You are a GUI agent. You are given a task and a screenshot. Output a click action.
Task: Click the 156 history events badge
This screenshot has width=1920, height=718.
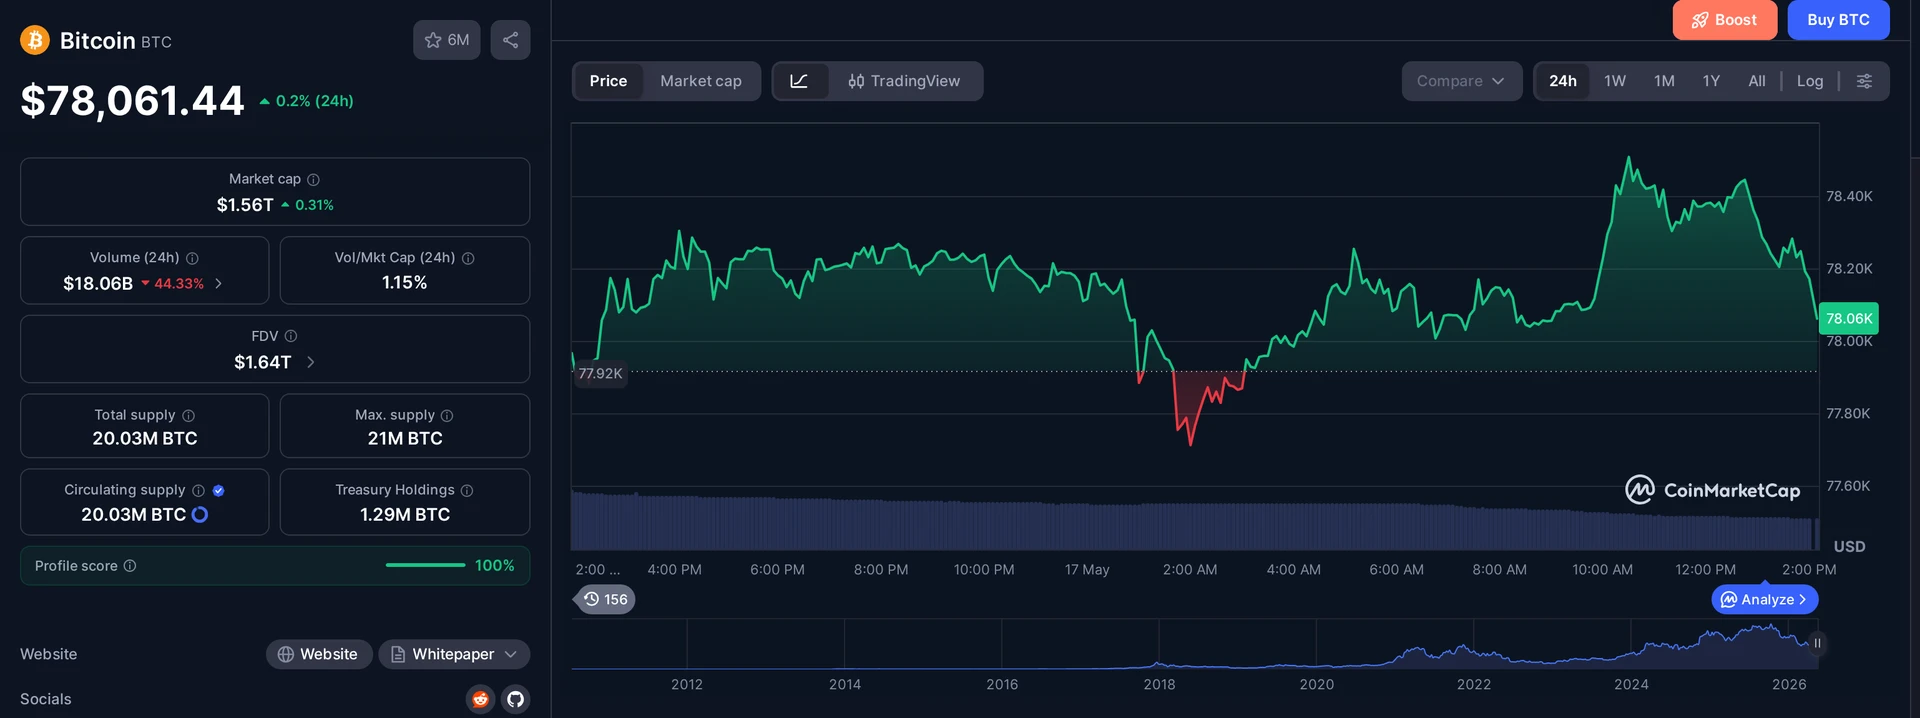(606, 600)
